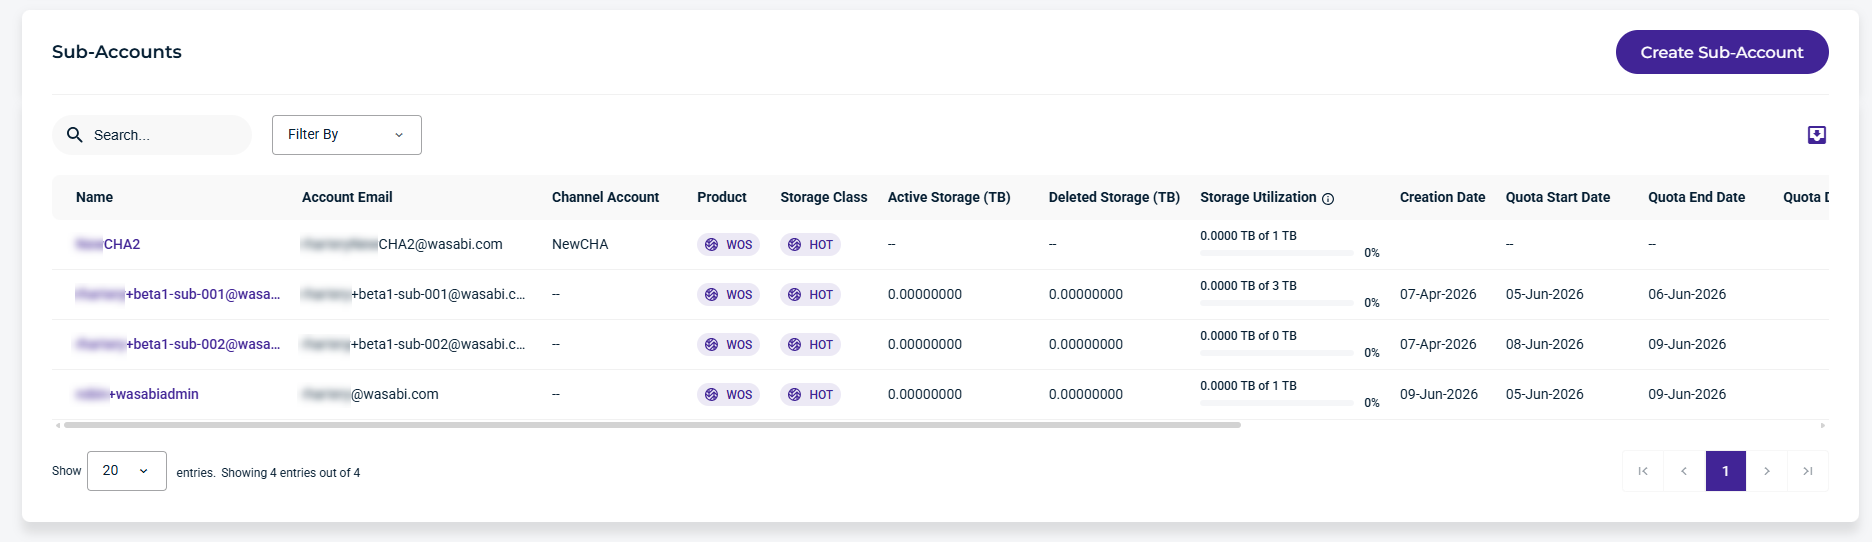Go to the previous page arrow
Image resolution: width=1872 pixels, height=542 pixels.
[x=1684, y=471]
